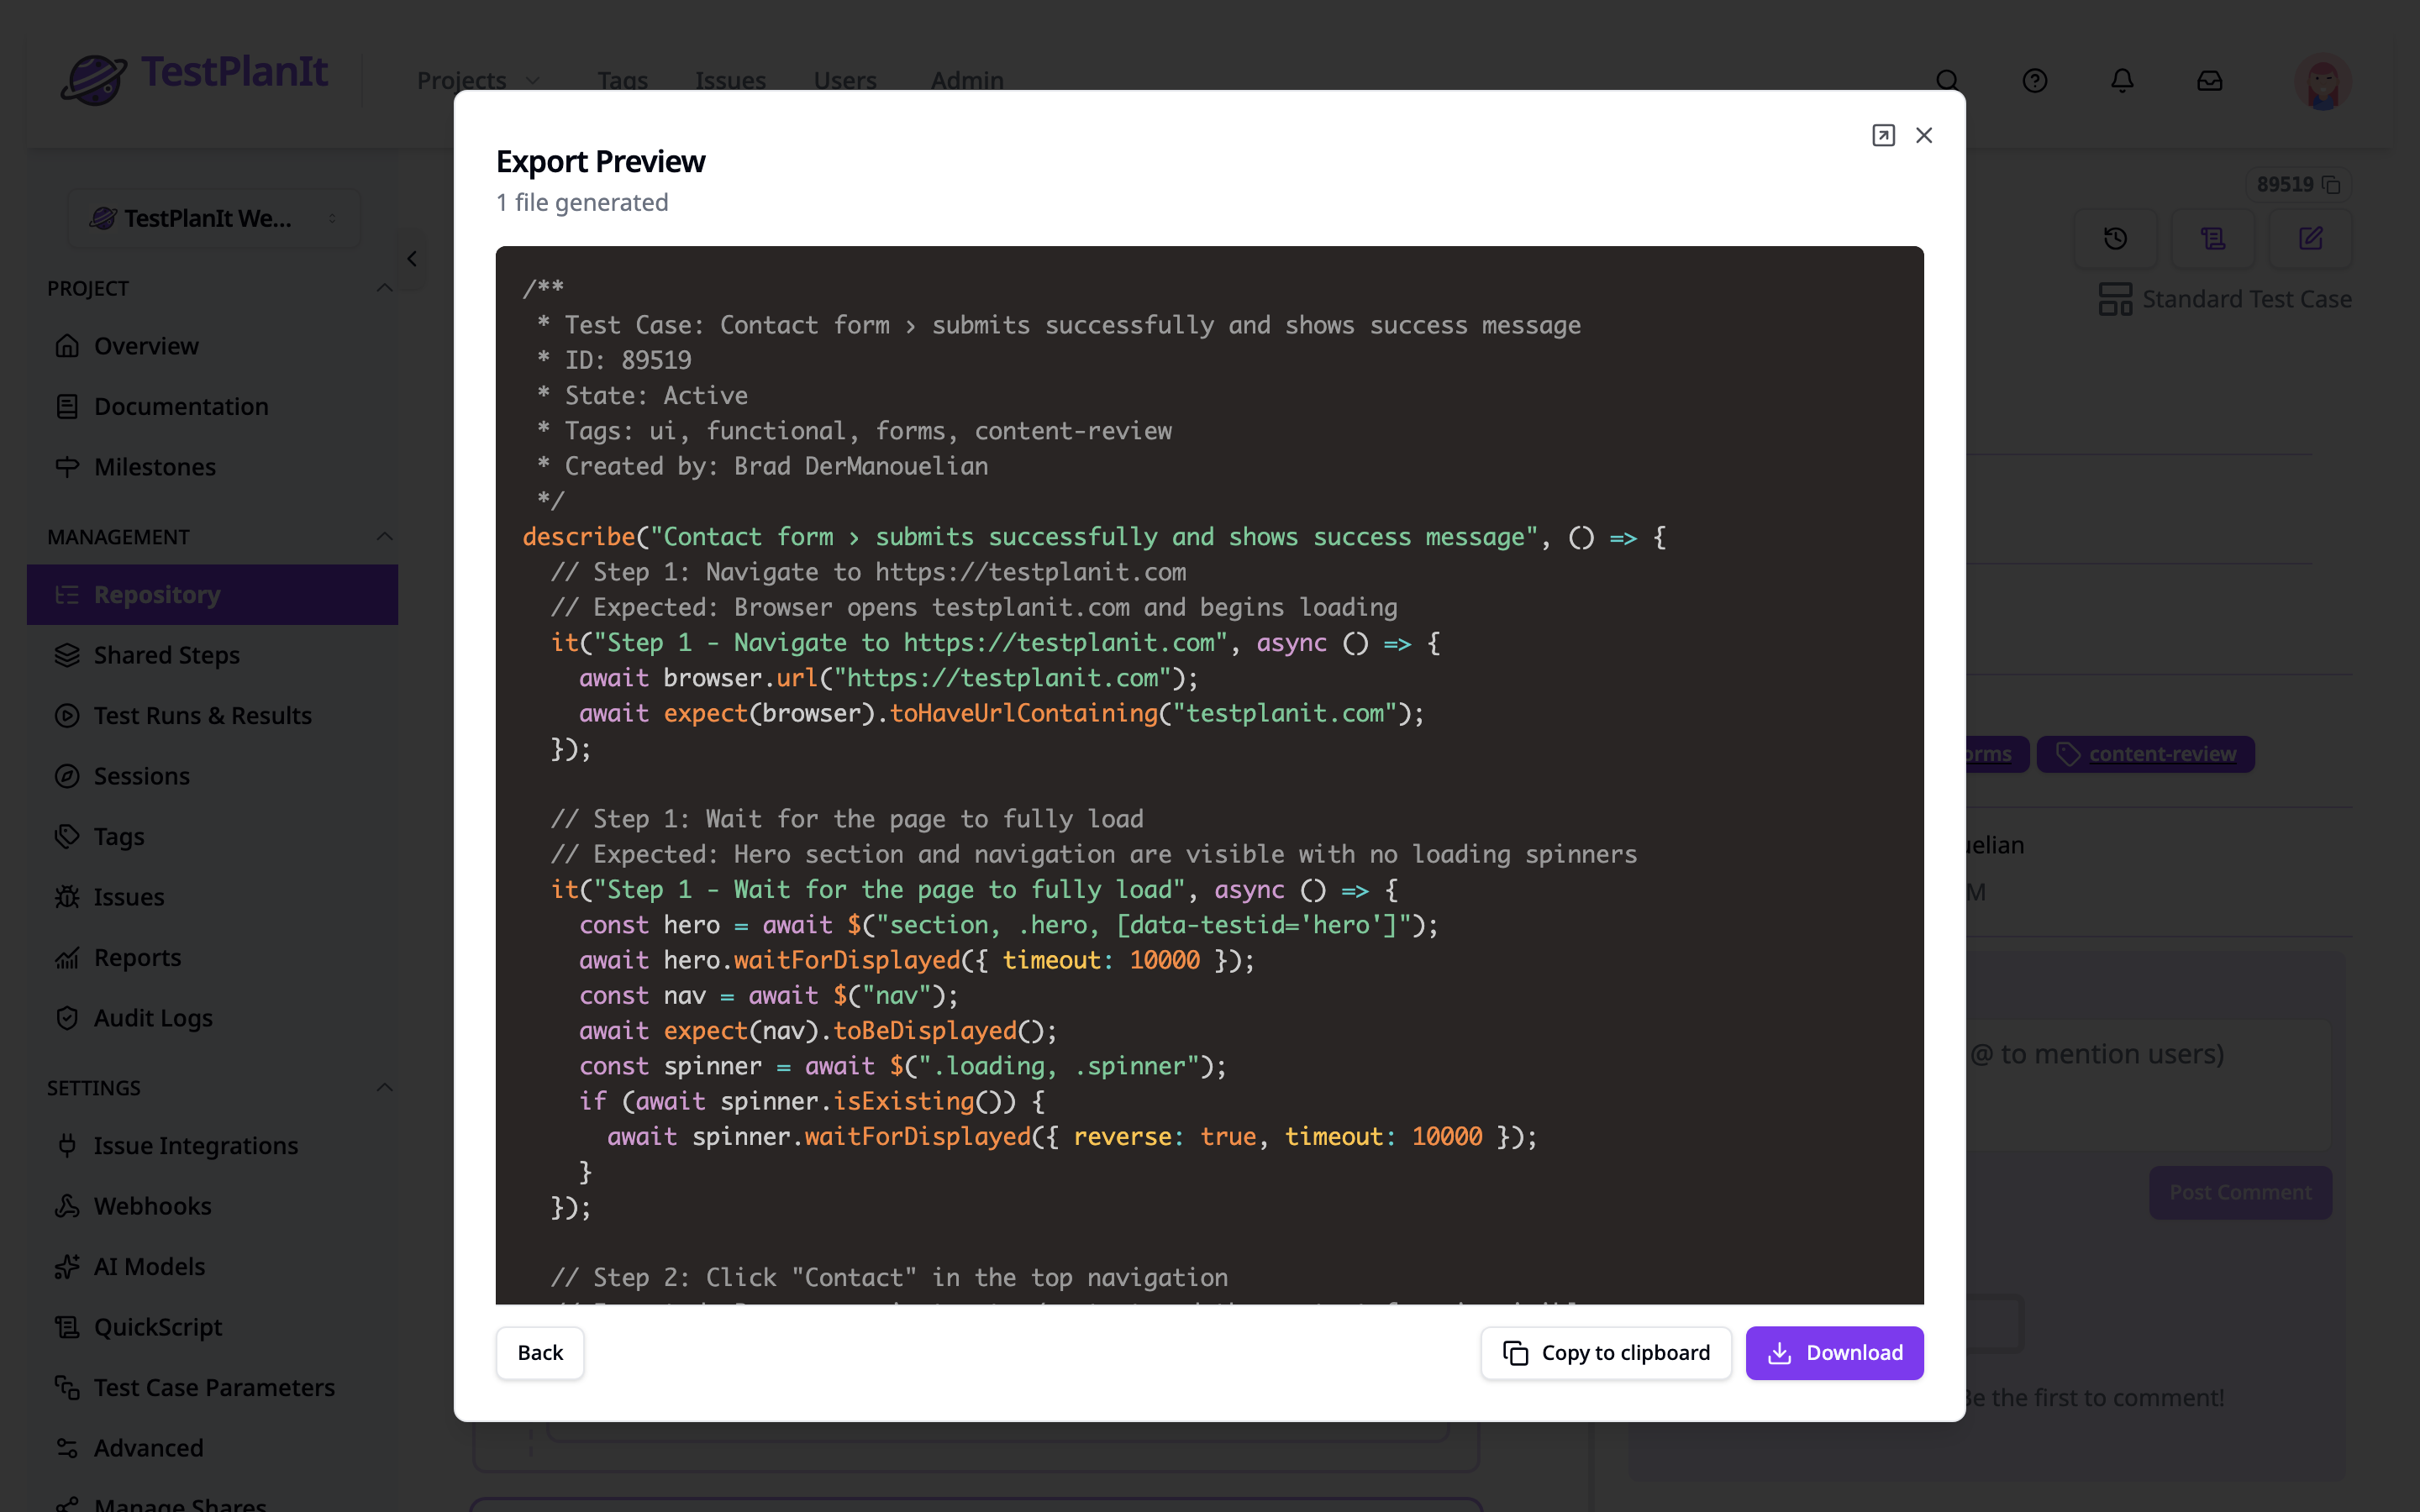Click the search magnifier icon
This screenshot has height=1512, width=2420.
(1947, 80)
